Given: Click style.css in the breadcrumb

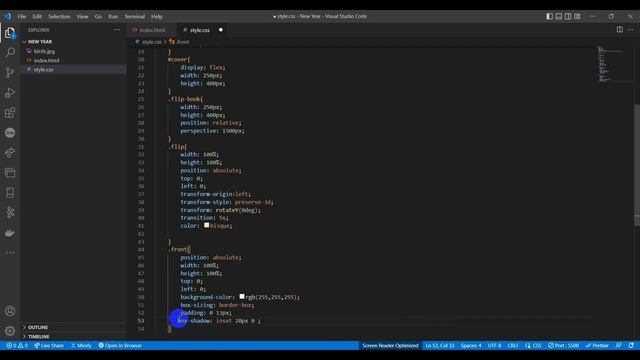Looking at the screenshot, I should (151, 42).
